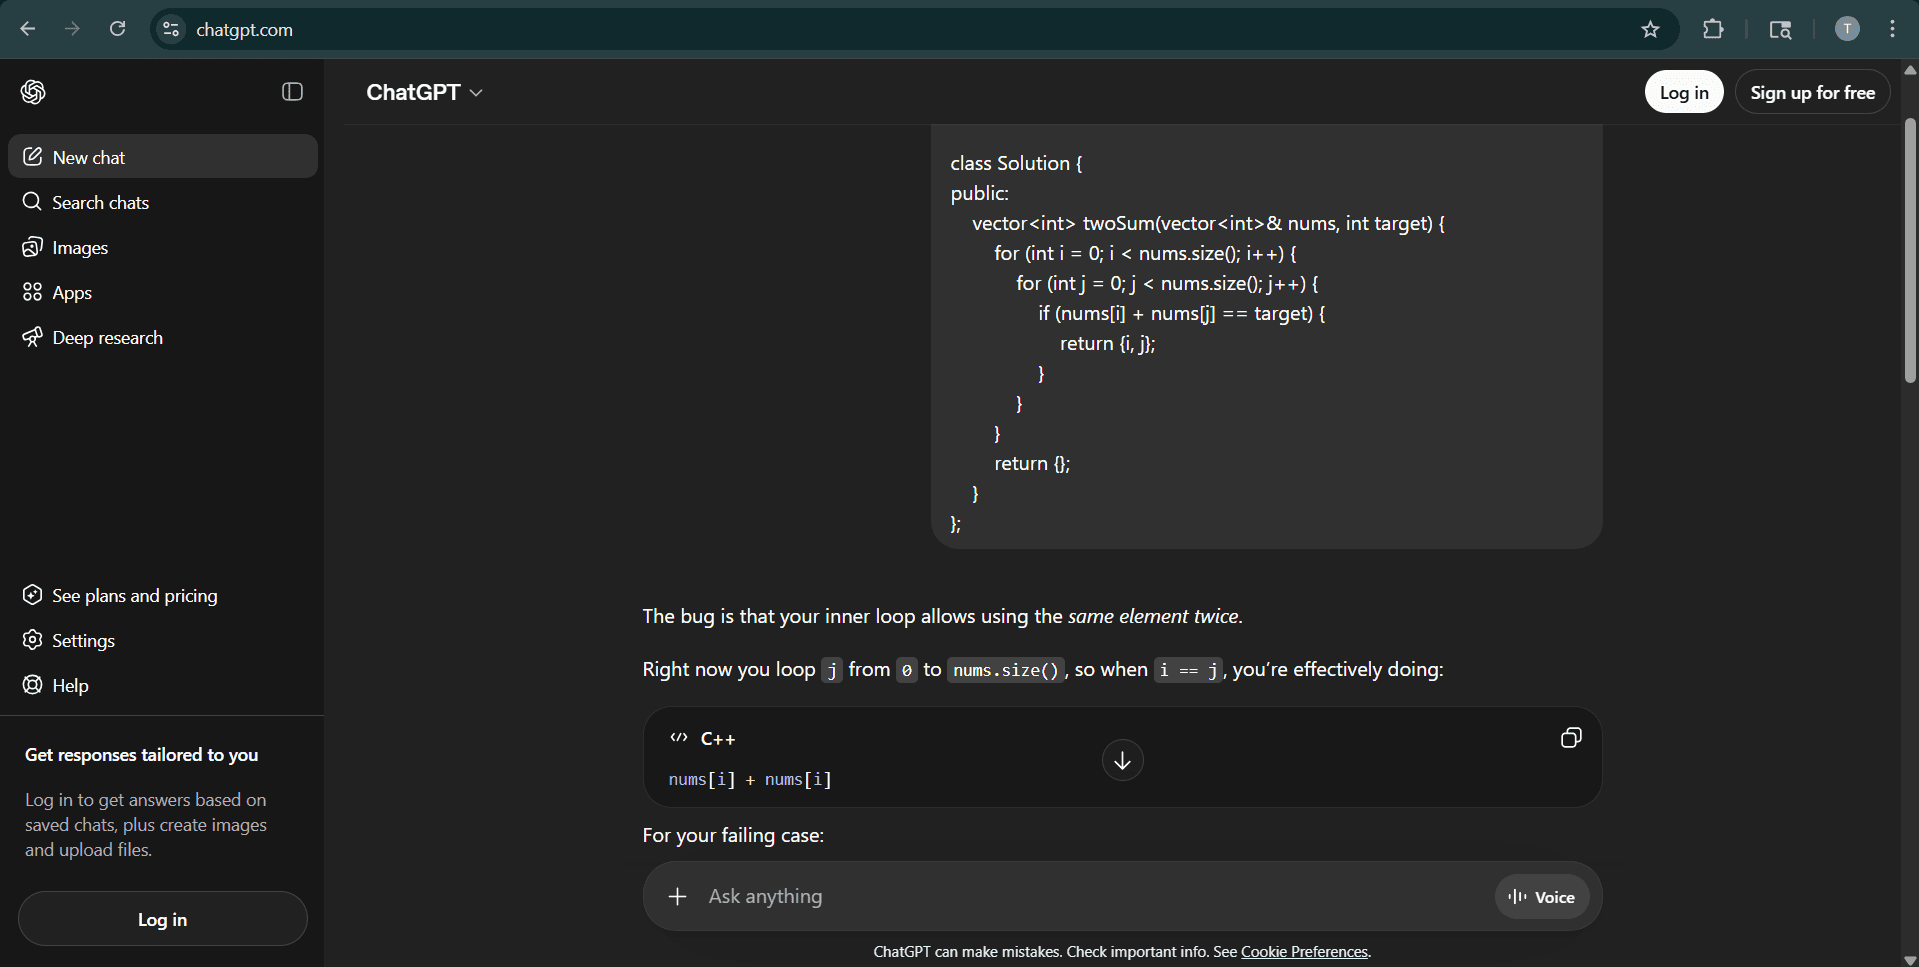Click the sidebar Log in button
The image size is (1919, 967).
(163, 919)
